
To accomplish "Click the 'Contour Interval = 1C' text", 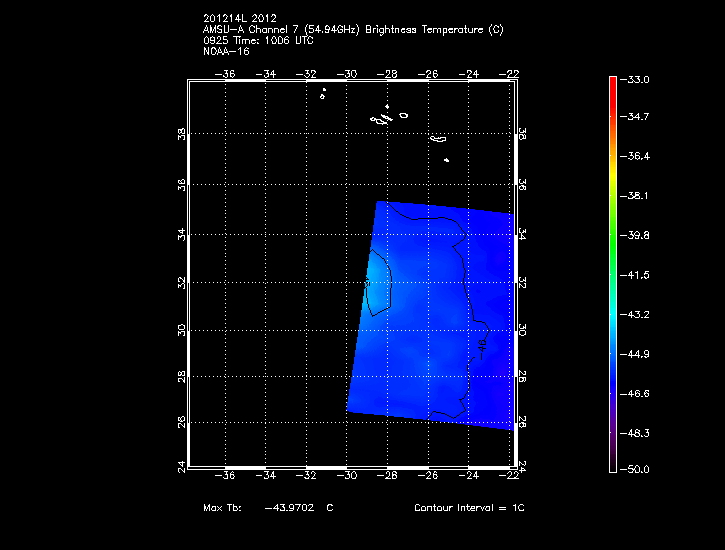I will tap(469, 508).
